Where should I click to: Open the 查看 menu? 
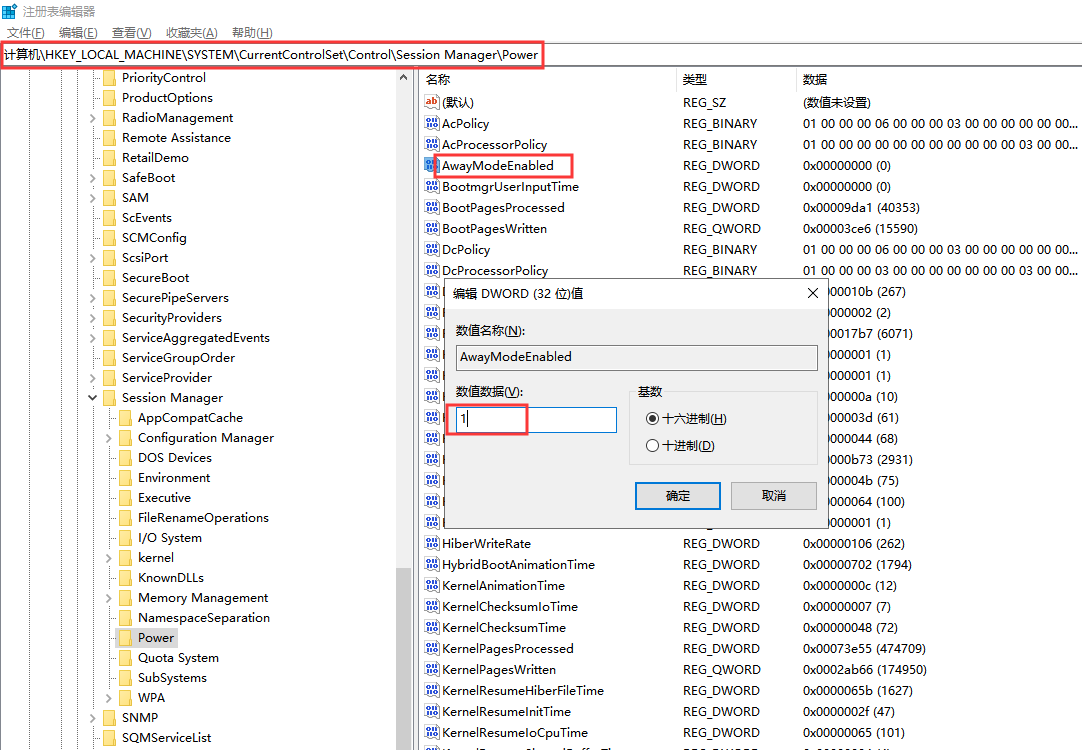click(130, 32)
